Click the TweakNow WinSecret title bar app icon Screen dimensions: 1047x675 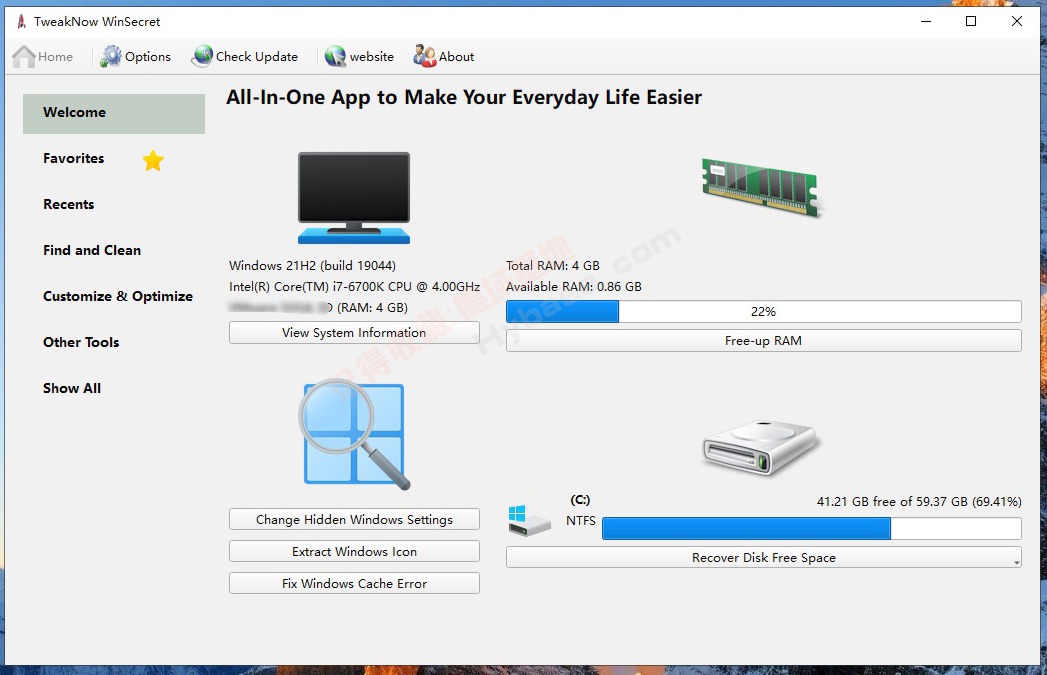[x=21, y=21]
